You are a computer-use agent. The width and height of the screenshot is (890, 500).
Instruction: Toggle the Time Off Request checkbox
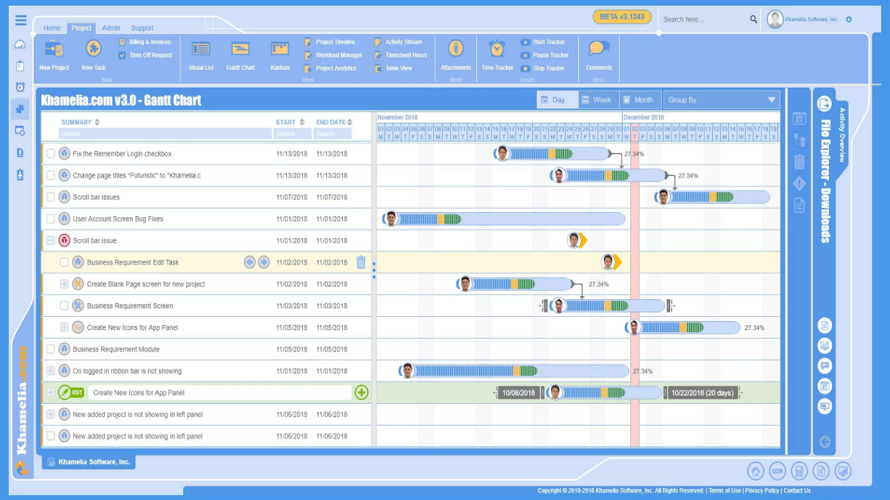coord(122,56)
